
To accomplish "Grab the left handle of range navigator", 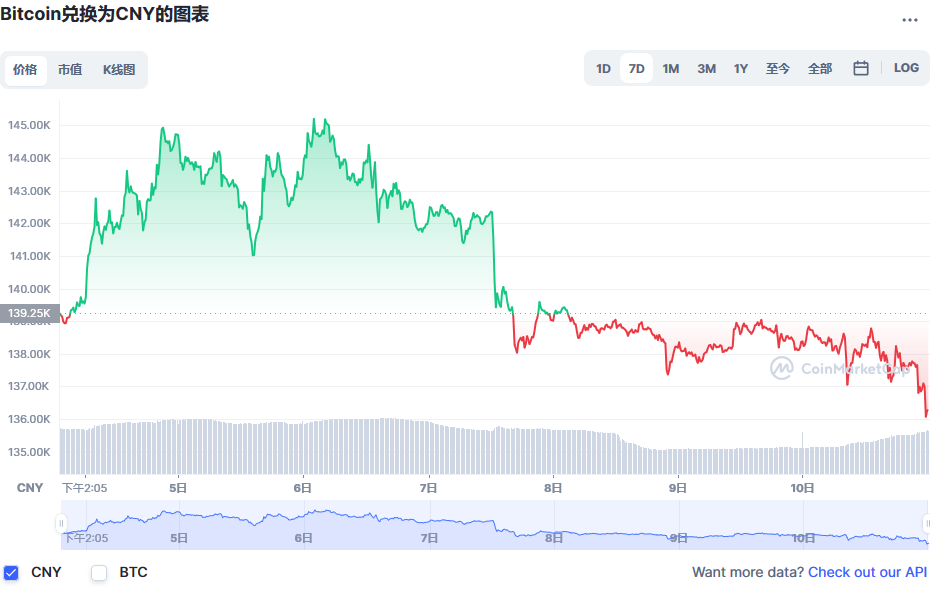I will click(60, 524).
